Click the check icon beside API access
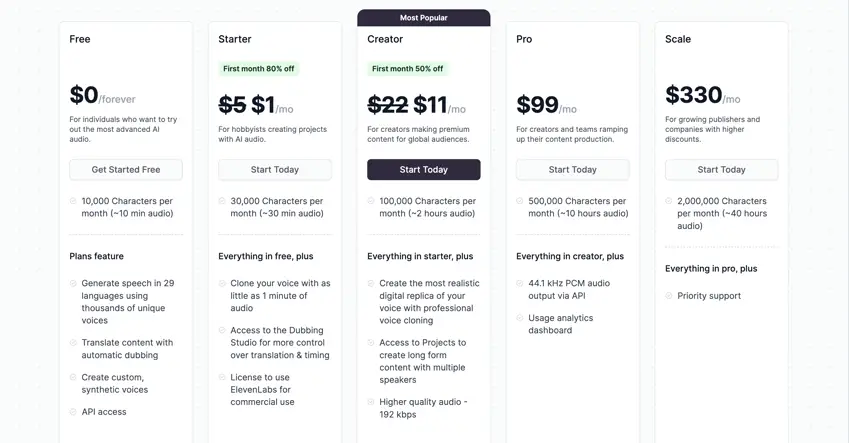Viewport: 849px width, 443px height. point(73,411)
